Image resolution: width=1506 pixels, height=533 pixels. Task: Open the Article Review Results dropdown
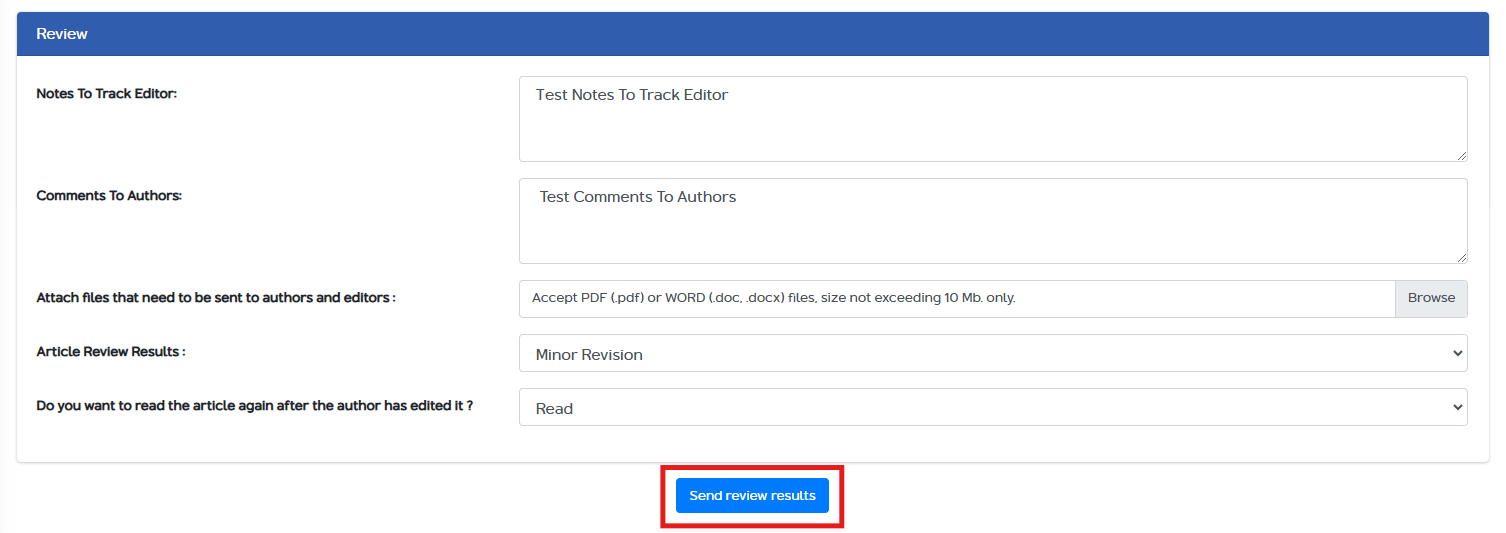pos(992,354)
